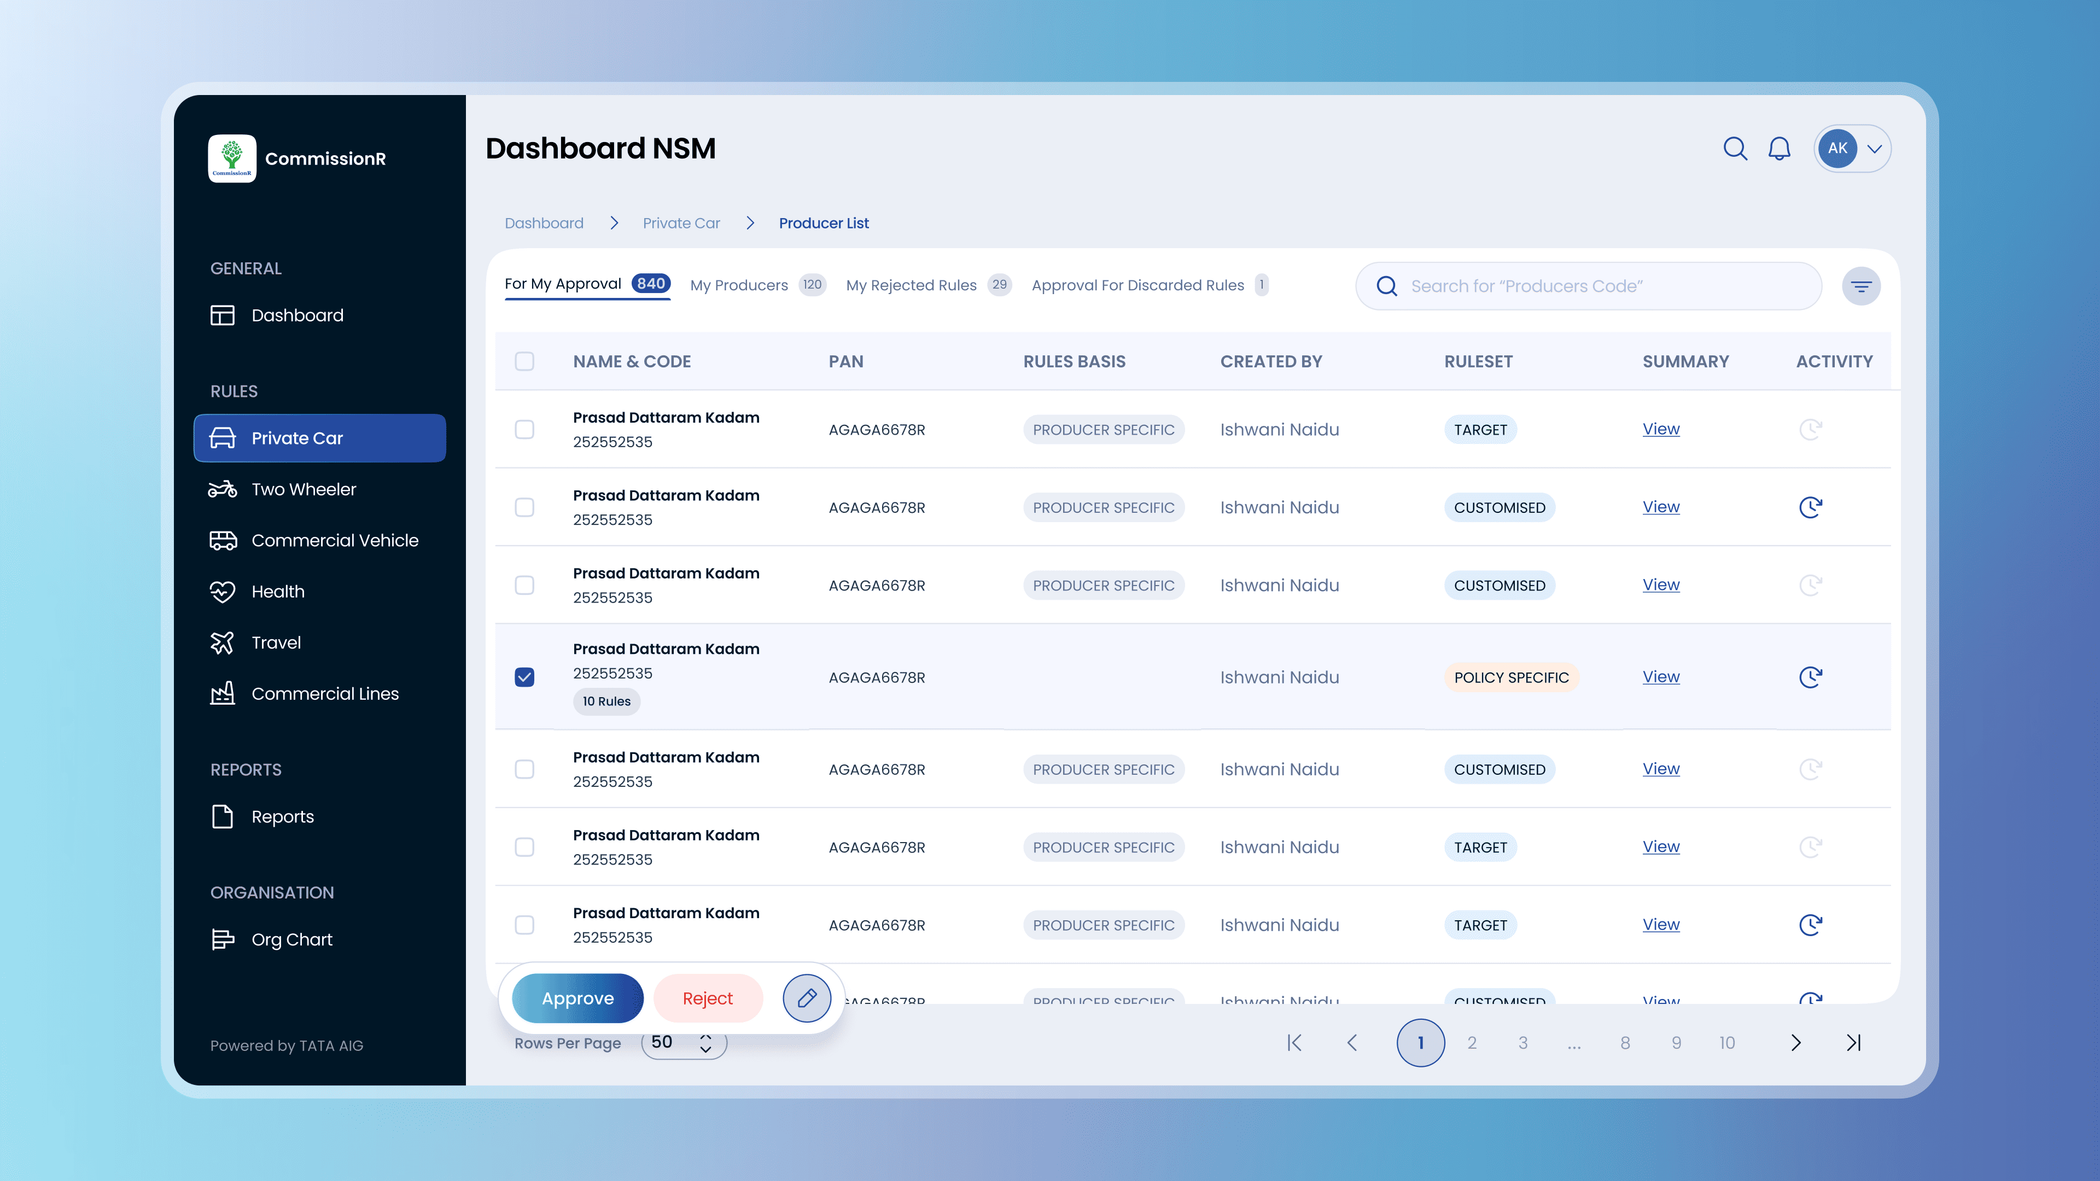Viewport: 2100px width, 1181px height.
Task: Check the fifth row CUSTOMISED checkbox
Action: pos(524,769)
